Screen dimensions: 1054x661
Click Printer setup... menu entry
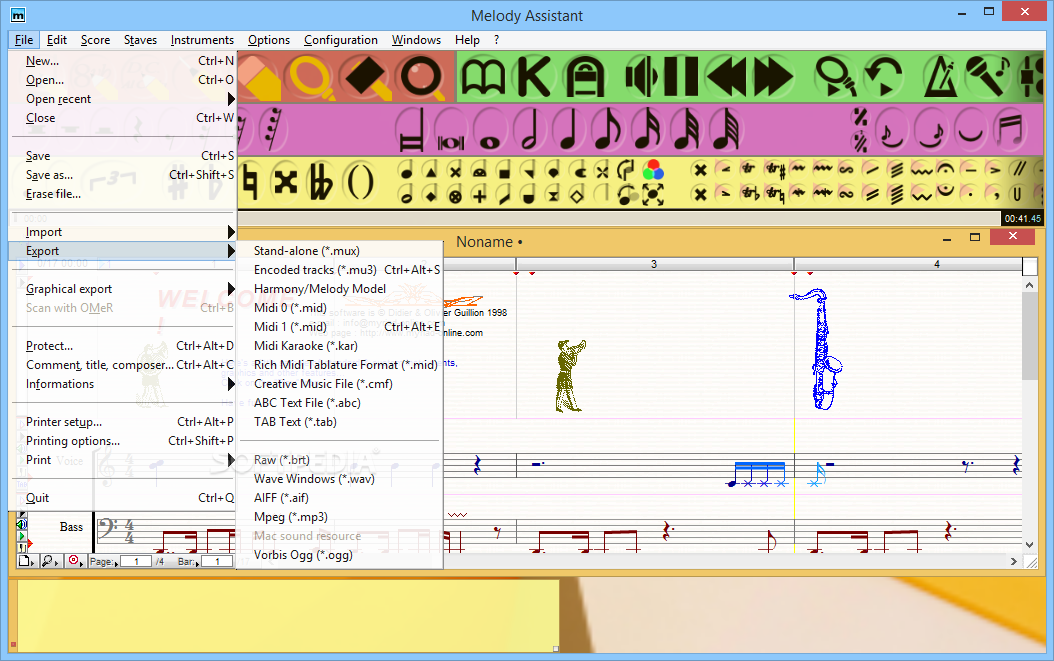(x=122, y=422)
